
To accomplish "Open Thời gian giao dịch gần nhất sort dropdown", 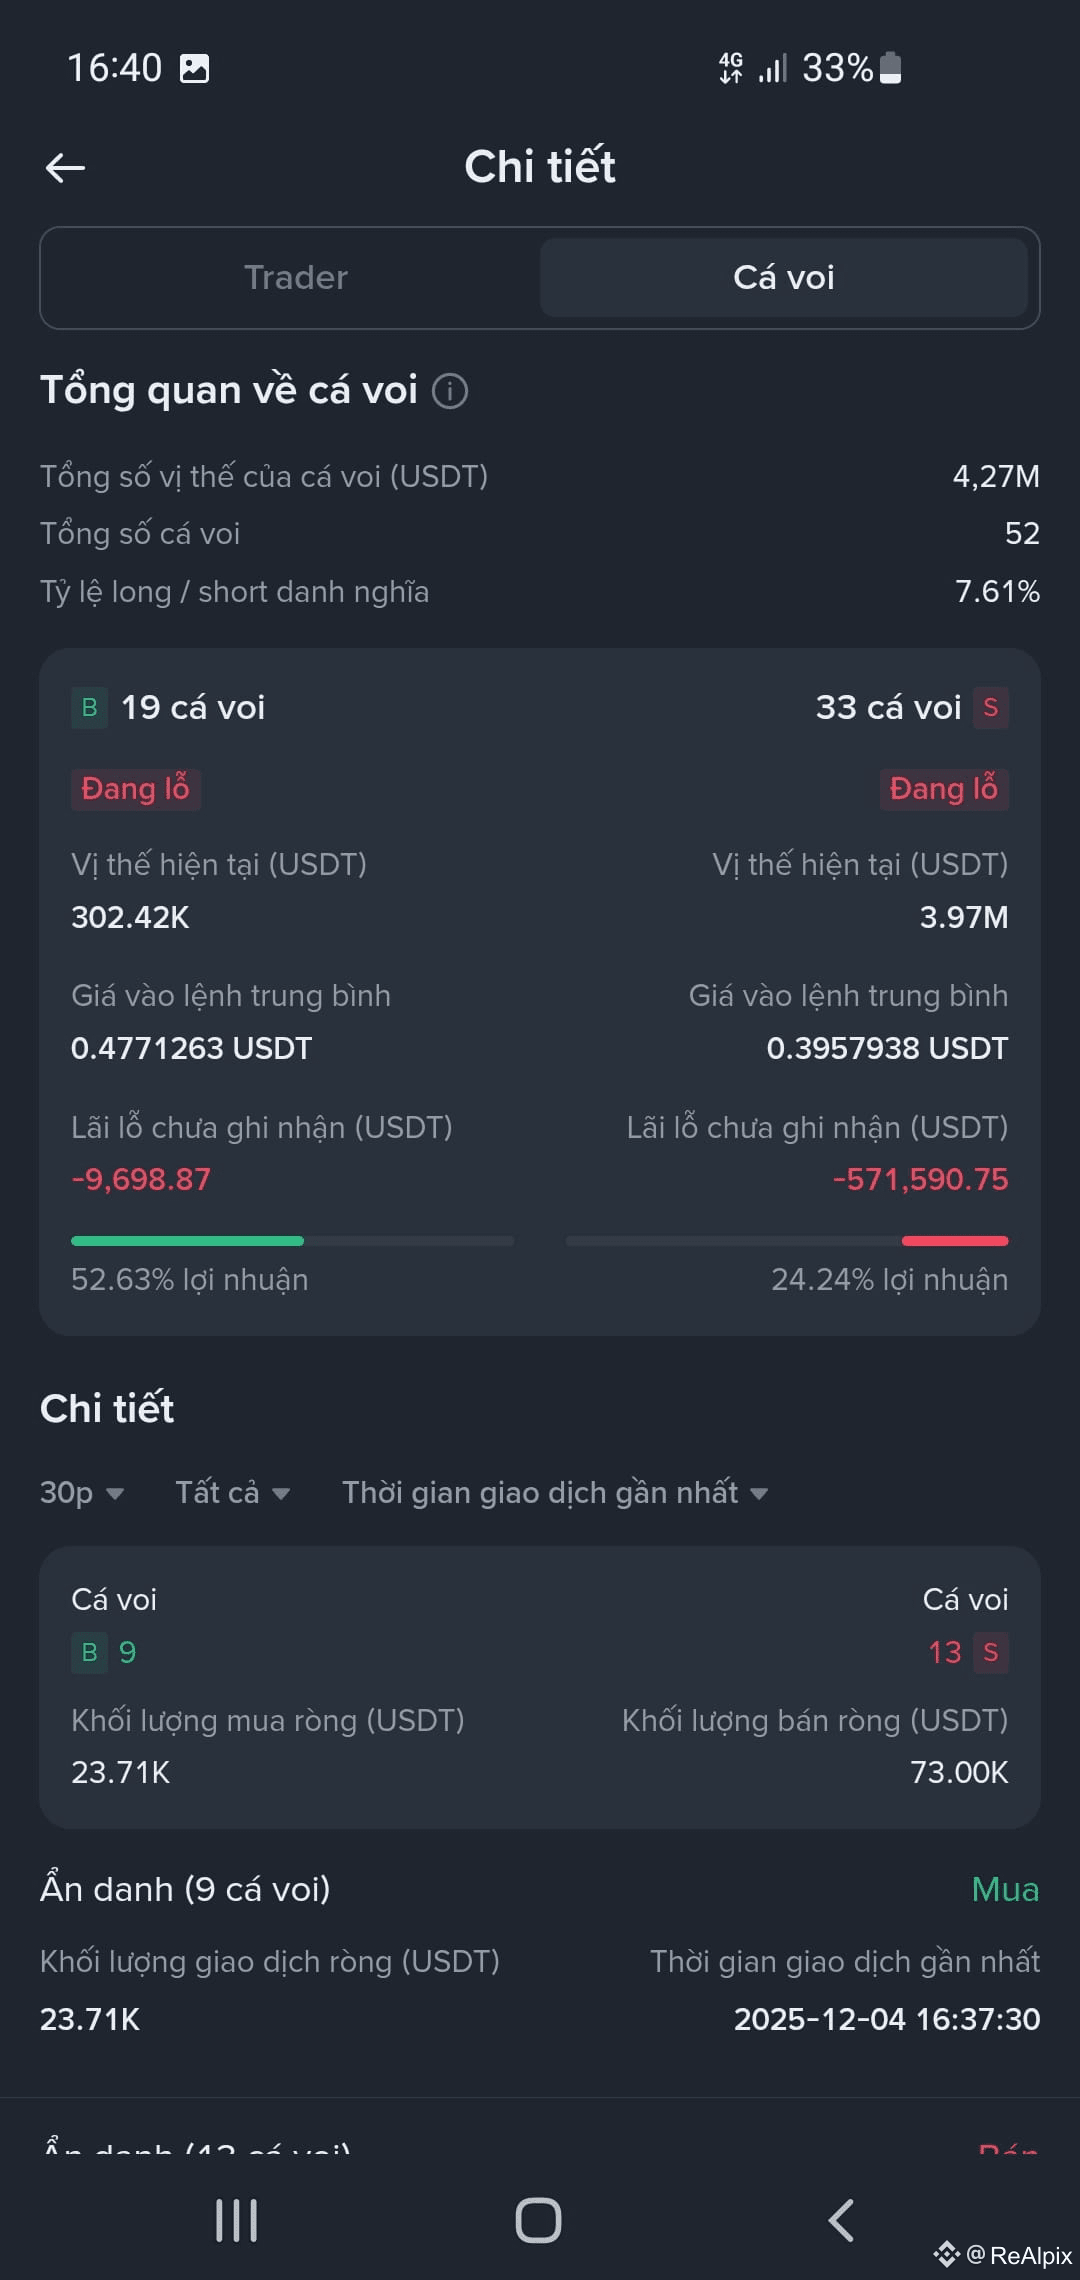I will coord(555,1493).
